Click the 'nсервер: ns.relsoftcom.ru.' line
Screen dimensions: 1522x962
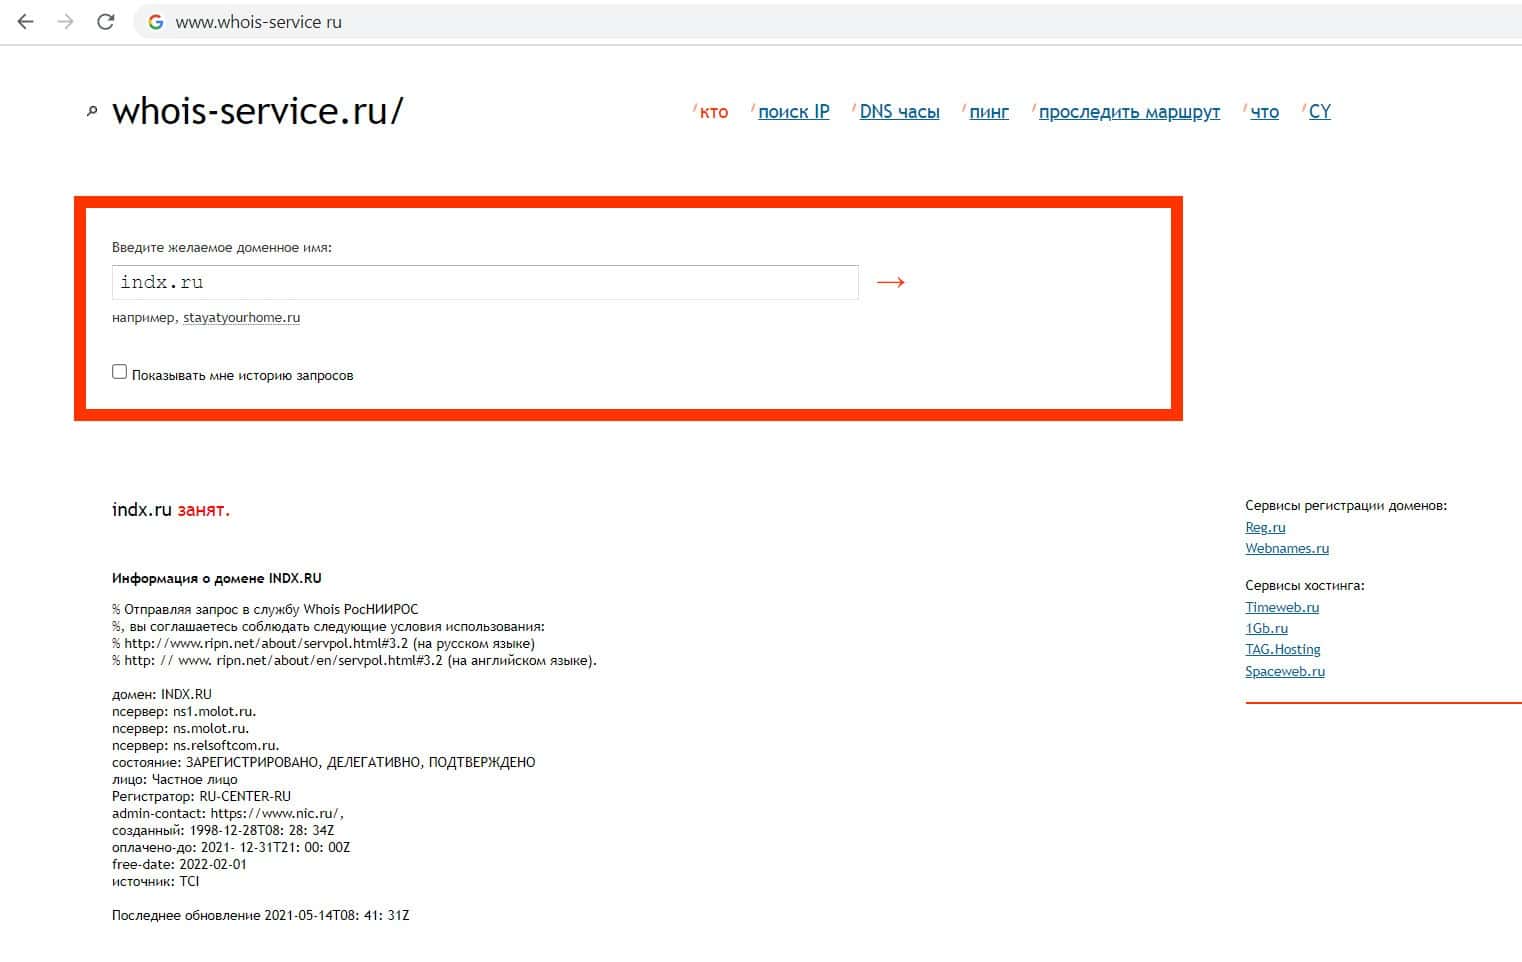pos(196,745)
